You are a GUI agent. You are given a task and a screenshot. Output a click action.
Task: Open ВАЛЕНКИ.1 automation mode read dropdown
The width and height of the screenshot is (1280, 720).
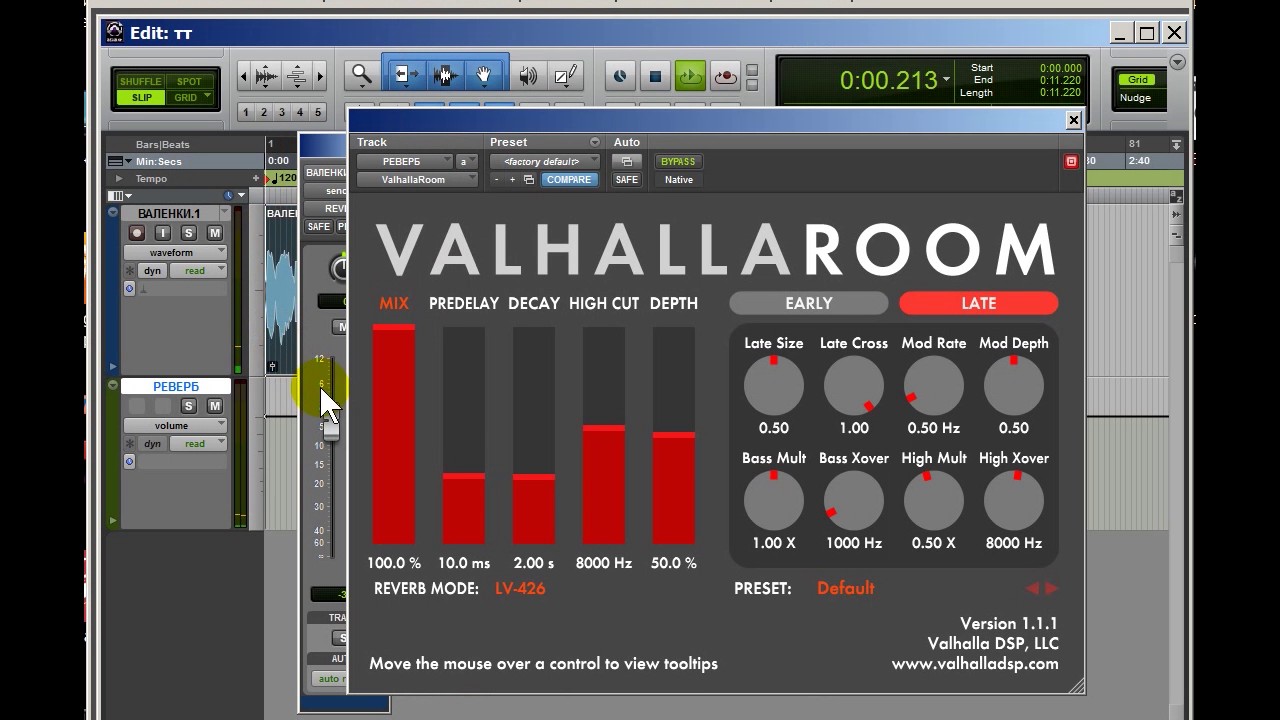tap(198, 271)
